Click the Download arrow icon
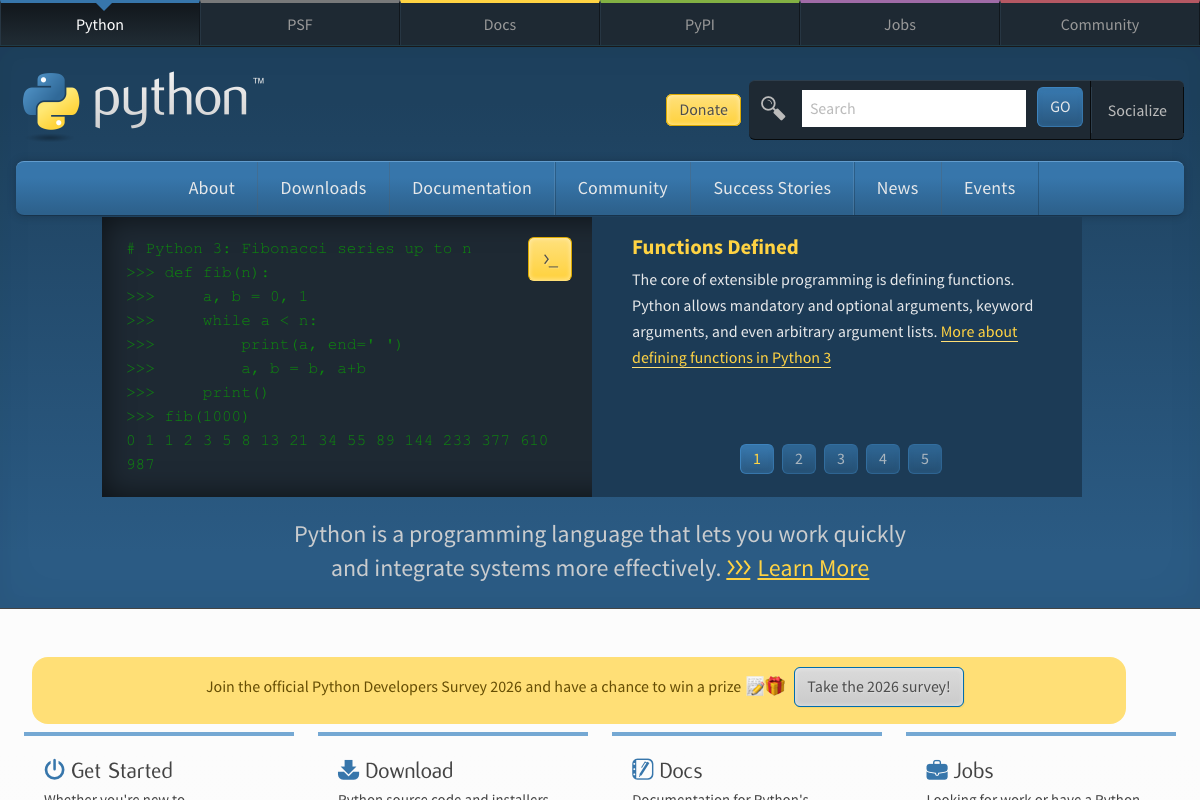The image size is (1200, 800). pos(348,769)
